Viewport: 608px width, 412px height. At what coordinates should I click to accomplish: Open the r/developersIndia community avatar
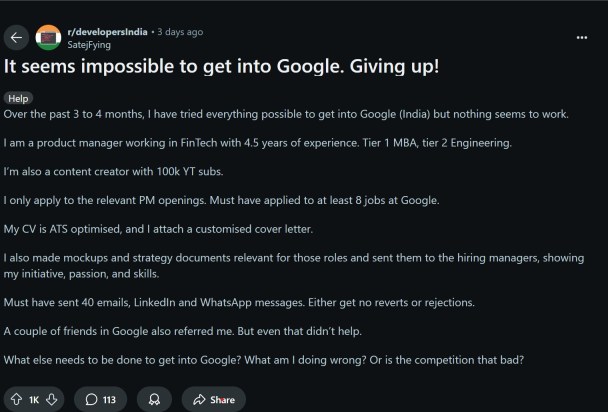[48, 38]
